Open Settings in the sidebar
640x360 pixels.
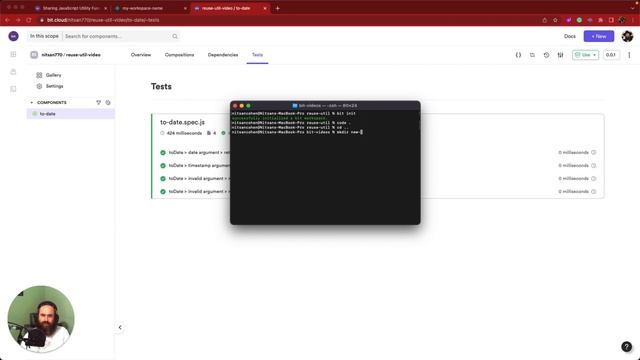[54, 86]
